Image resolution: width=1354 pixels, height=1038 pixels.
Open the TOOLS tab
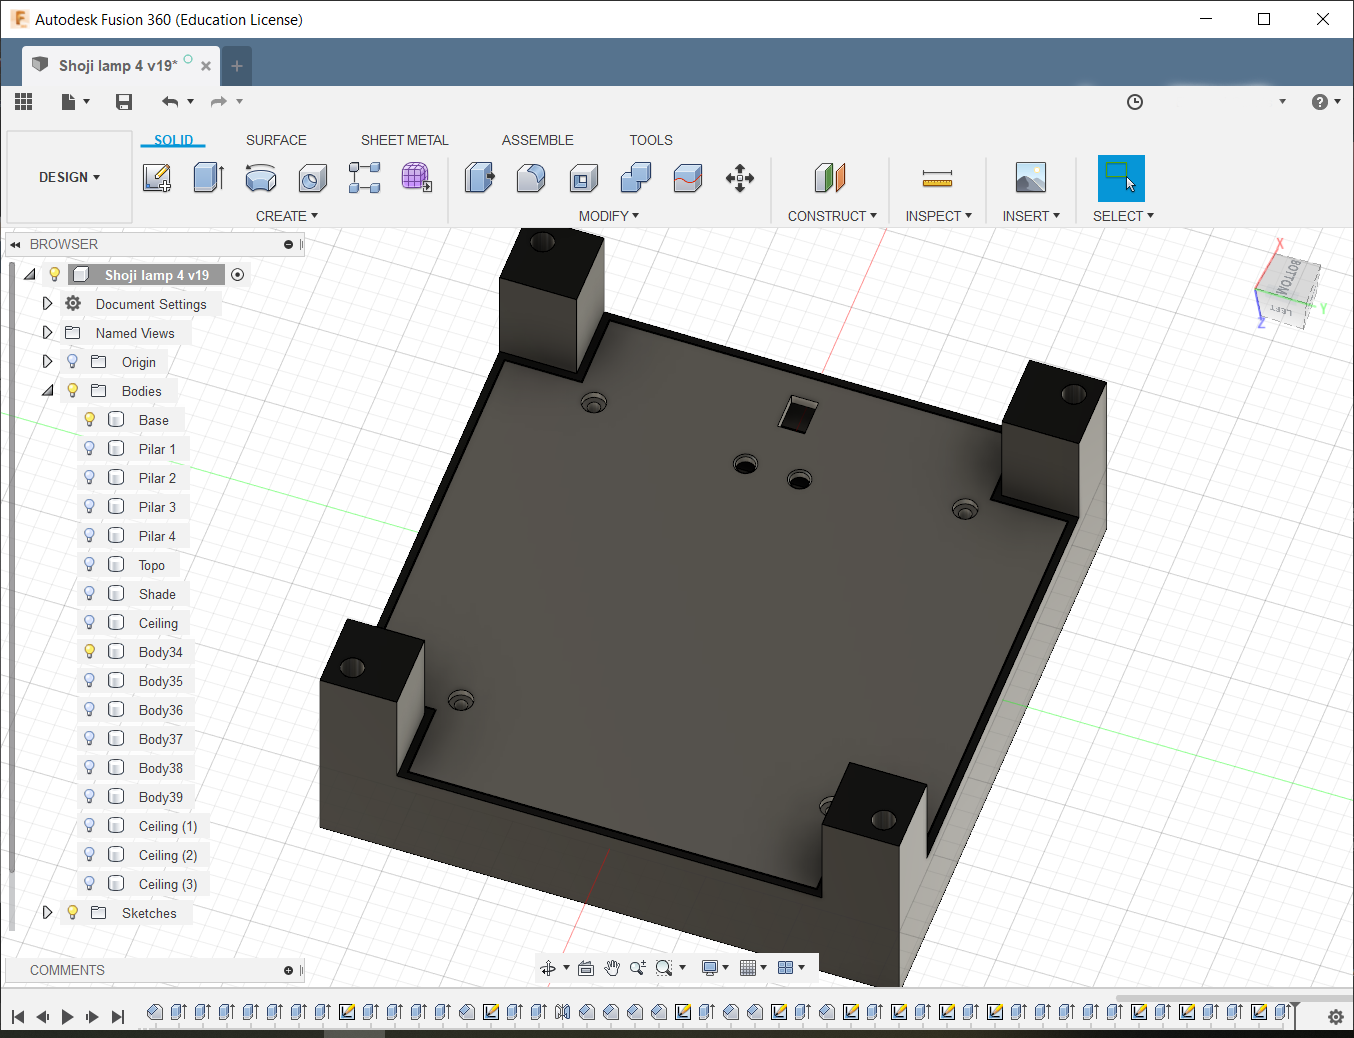click(x=651, y=140)
